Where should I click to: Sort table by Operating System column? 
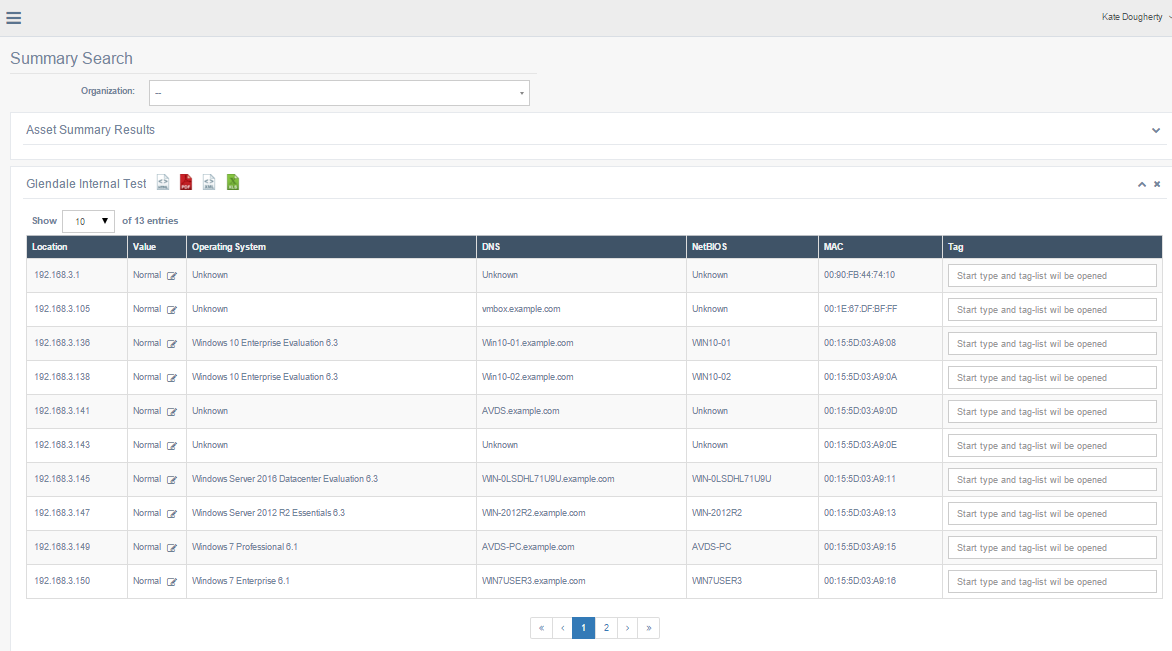coord(229,247)
